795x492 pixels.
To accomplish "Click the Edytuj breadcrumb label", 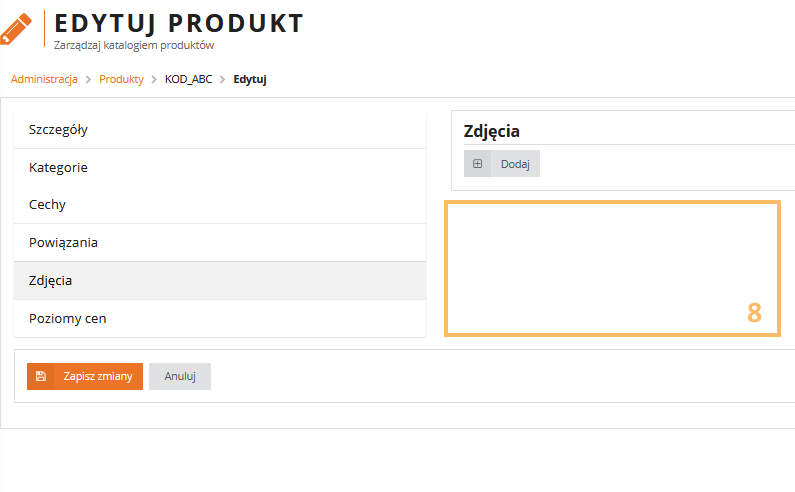I will [250, 79].
